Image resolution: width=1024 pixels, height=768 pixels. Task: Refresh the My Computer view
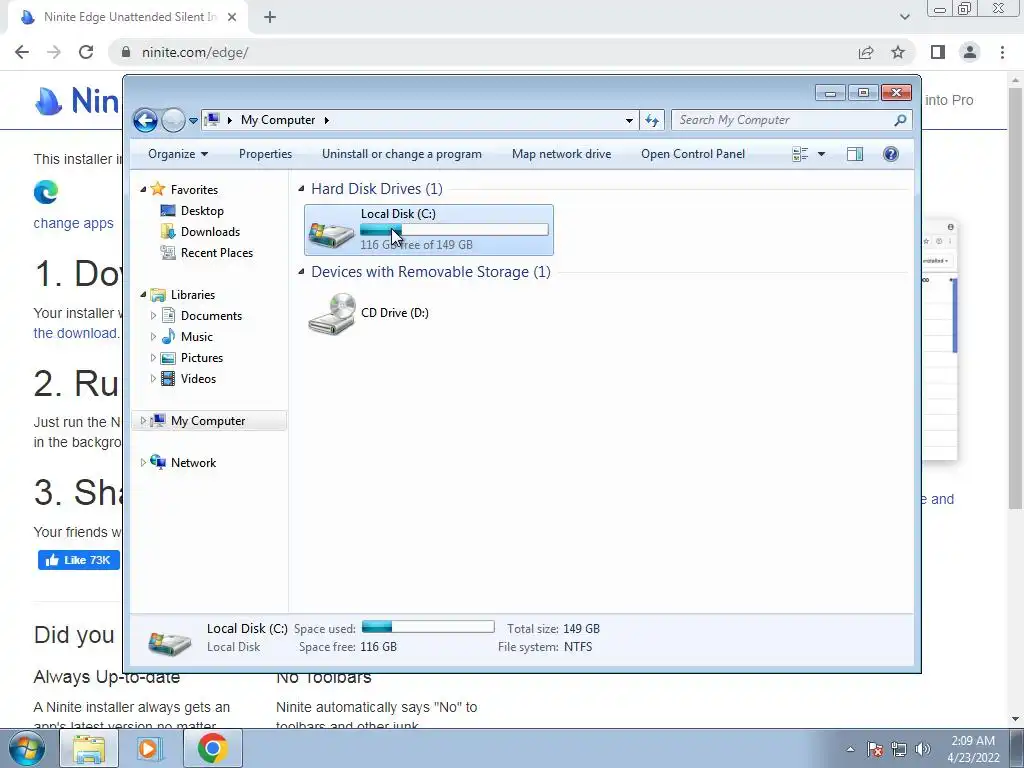coord(652,120)
